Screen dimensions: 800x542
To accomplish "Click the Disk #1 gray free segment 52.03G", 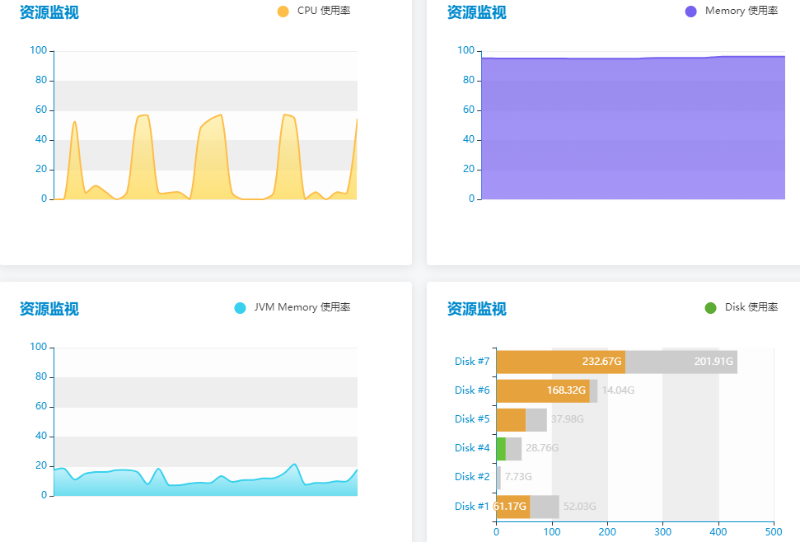I will (544, 507).
